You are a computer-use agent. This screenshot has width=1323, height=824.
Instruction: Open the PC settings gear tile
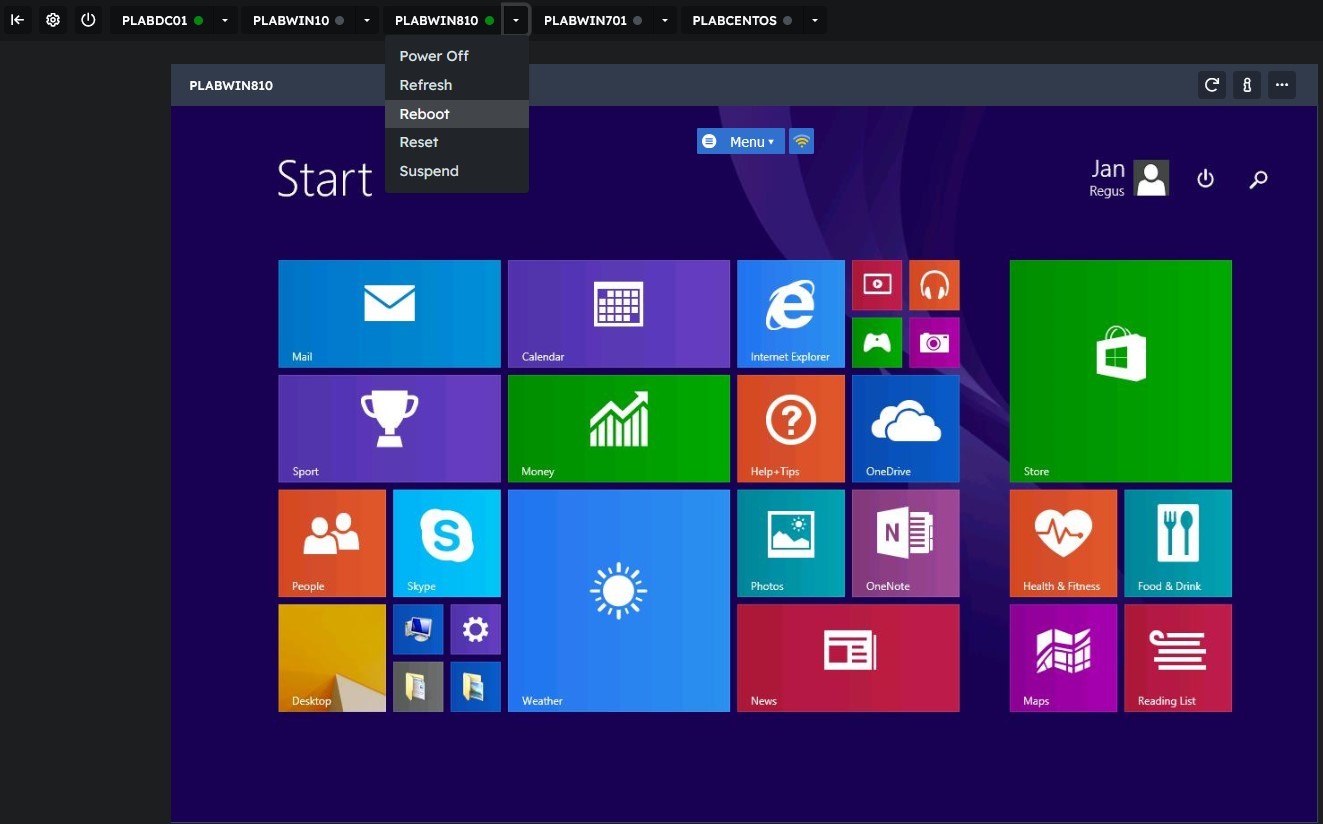click(475, 629)
